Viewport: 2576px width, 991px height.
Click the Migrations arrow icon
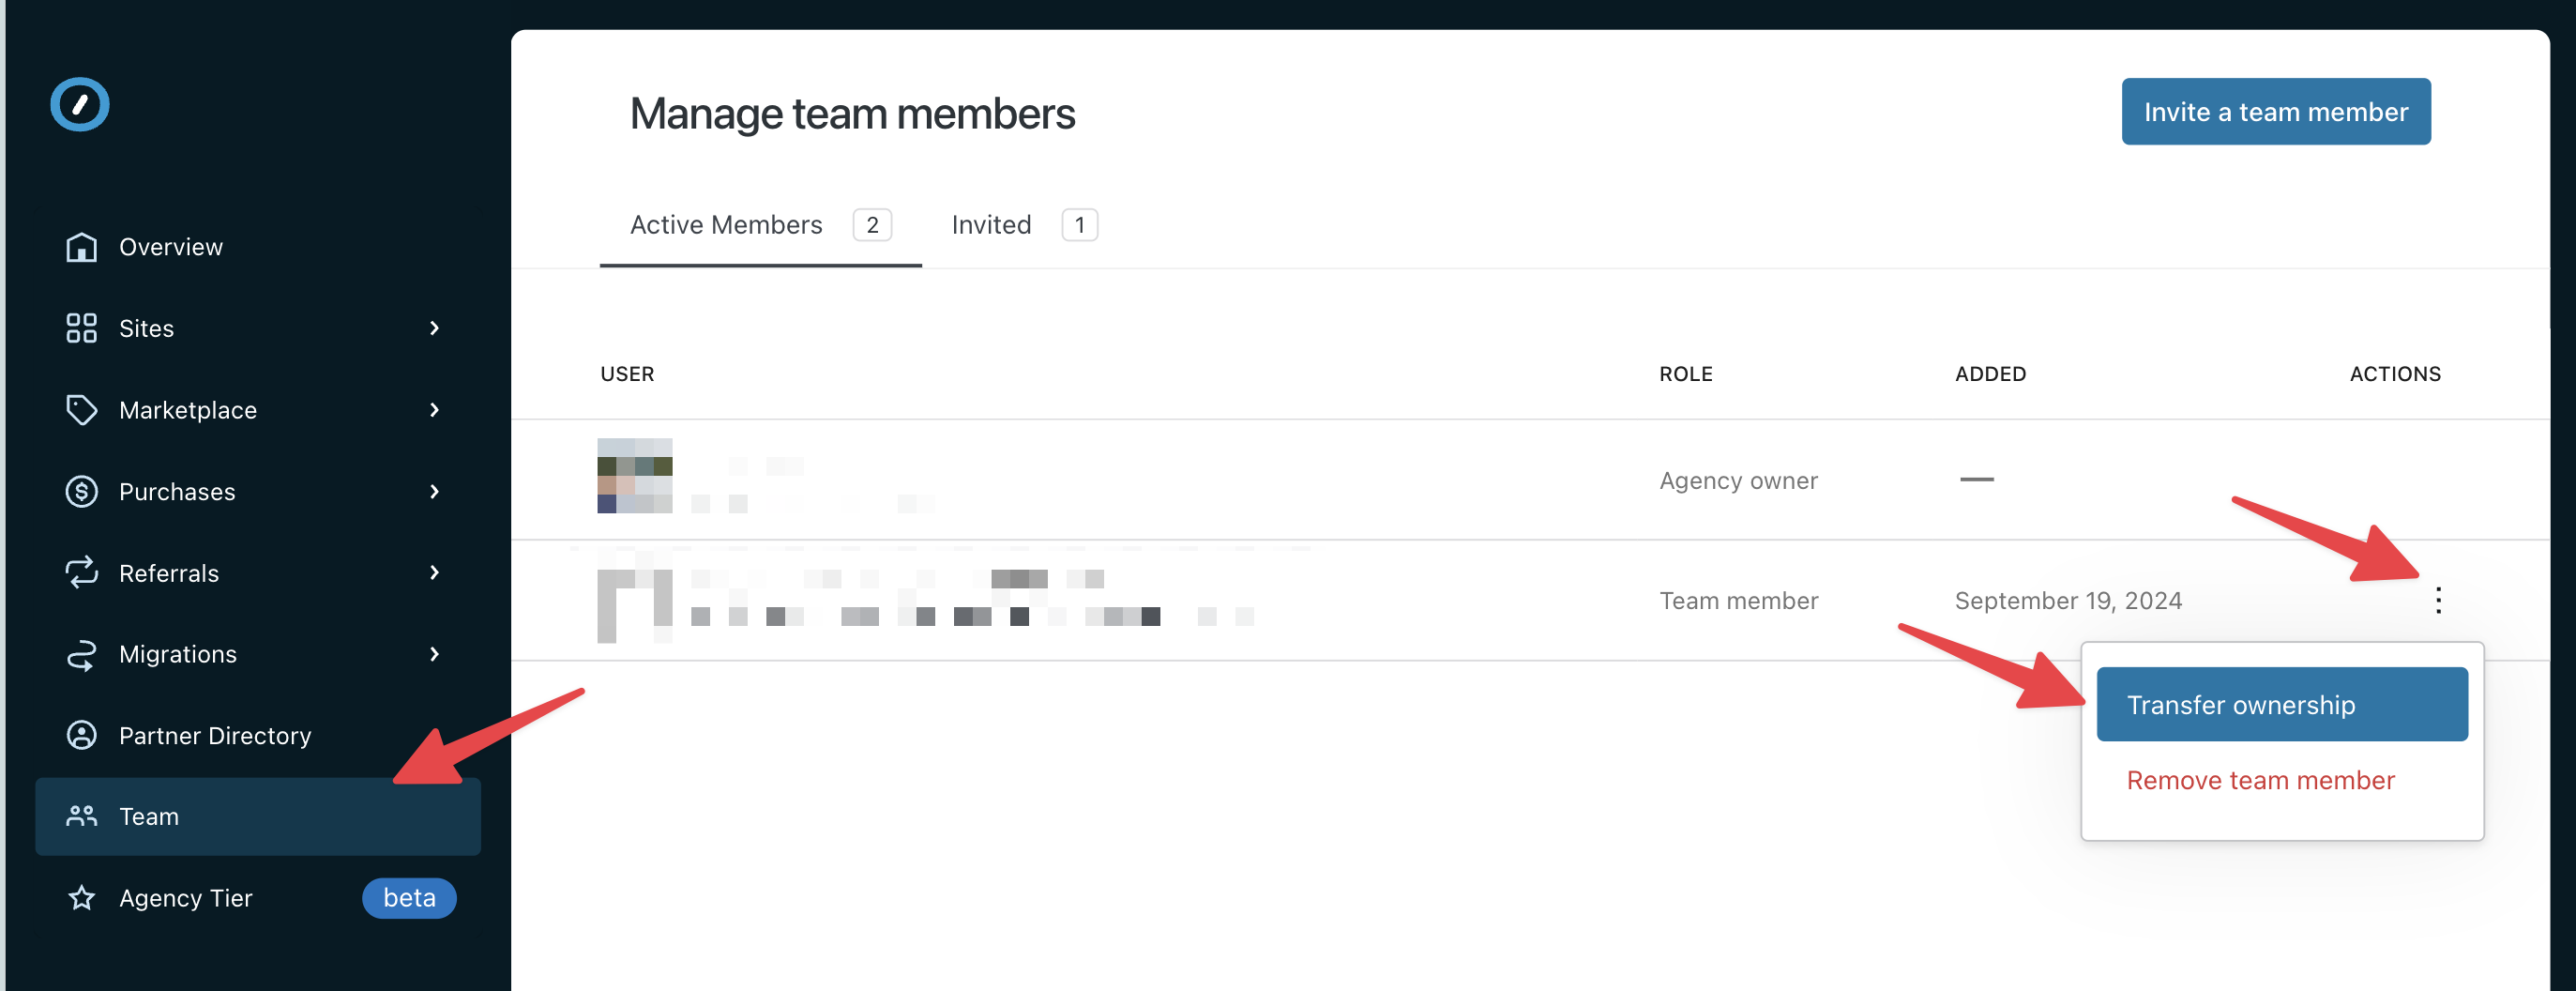[x=81, y=654]
